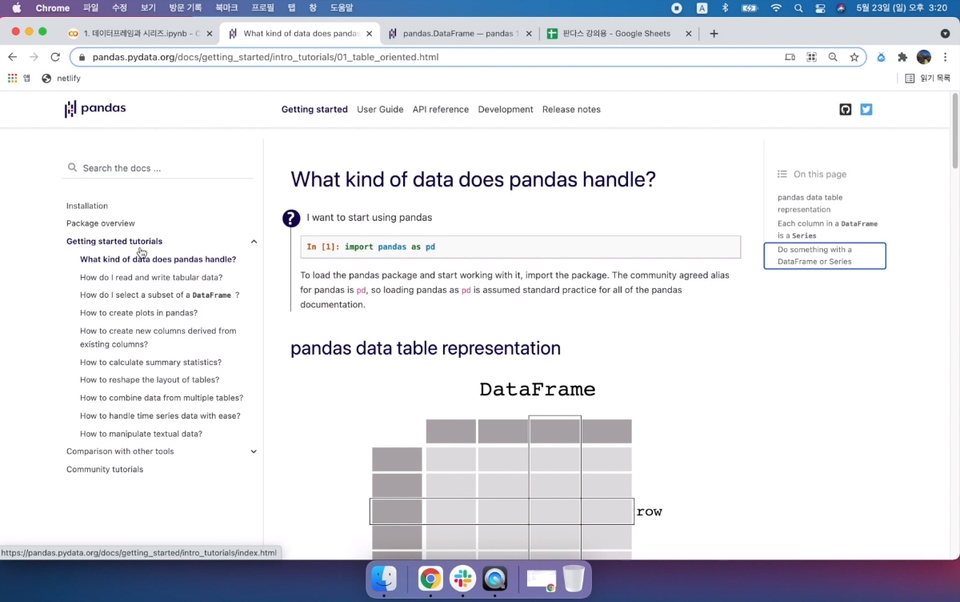Click the page's vertical scrollbar
The width and height of the screenshot is (960, 602).
pyautogui.click(x=955, y=130)
